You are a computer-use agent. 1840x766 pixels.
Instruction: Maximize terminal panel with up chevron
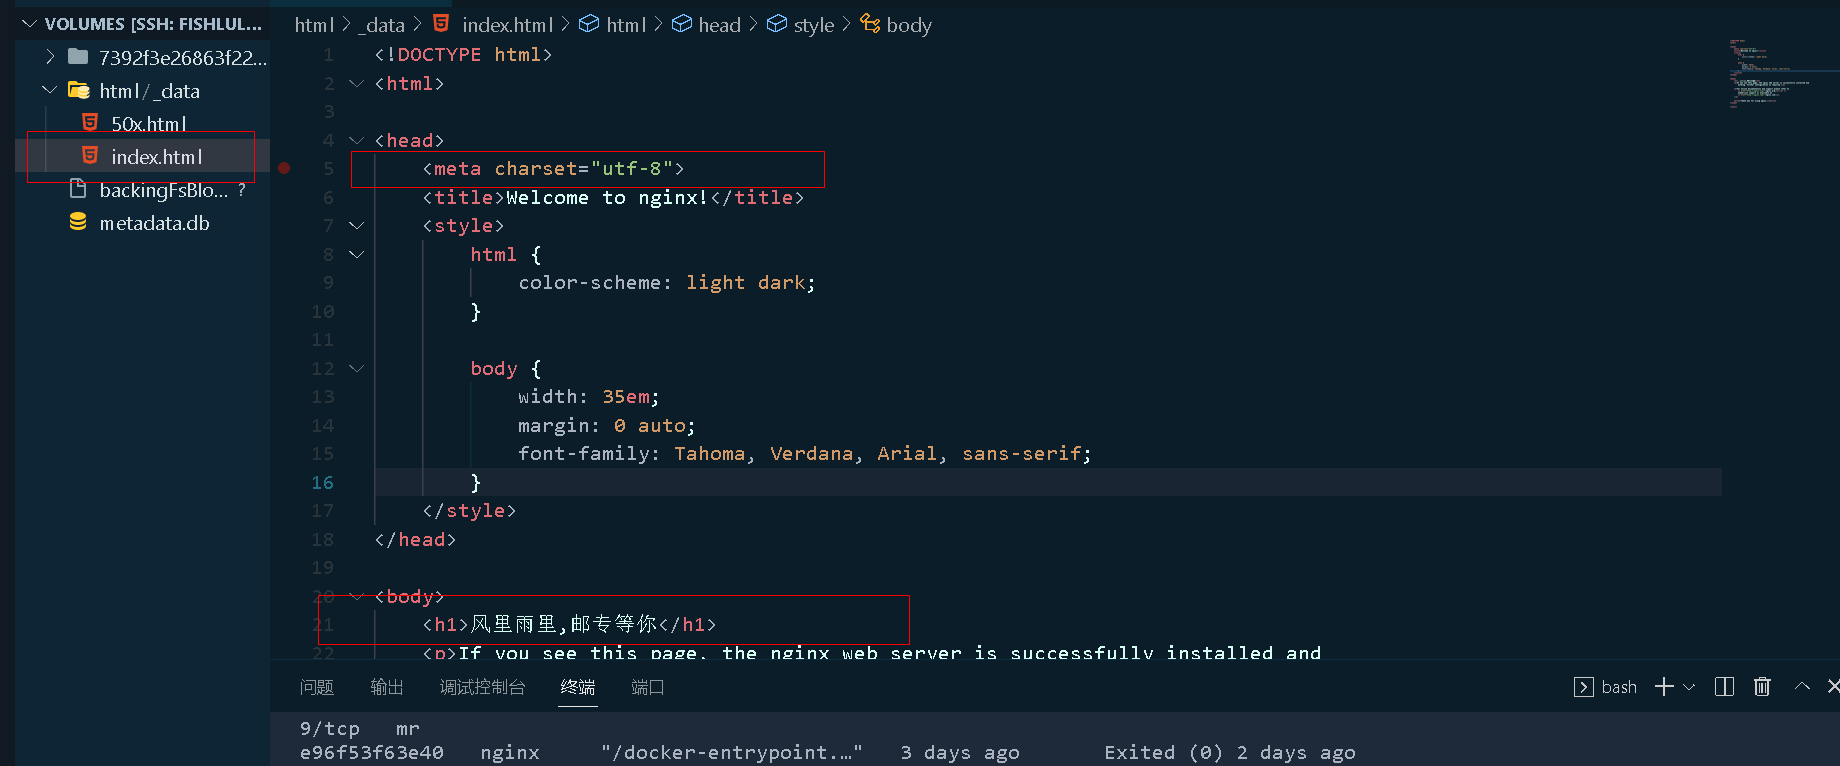(1802, 687)
